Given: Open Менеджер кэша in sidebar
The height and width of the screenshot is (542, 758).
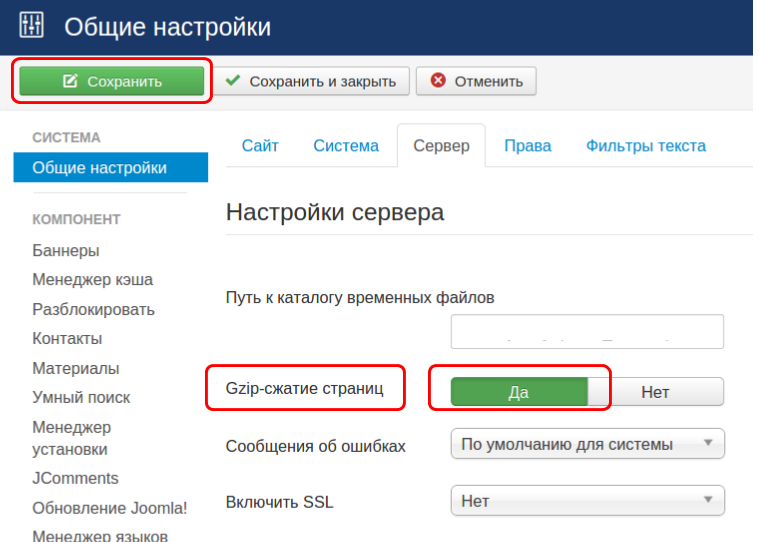Looking at the screenshot, I should coord(92,280).
